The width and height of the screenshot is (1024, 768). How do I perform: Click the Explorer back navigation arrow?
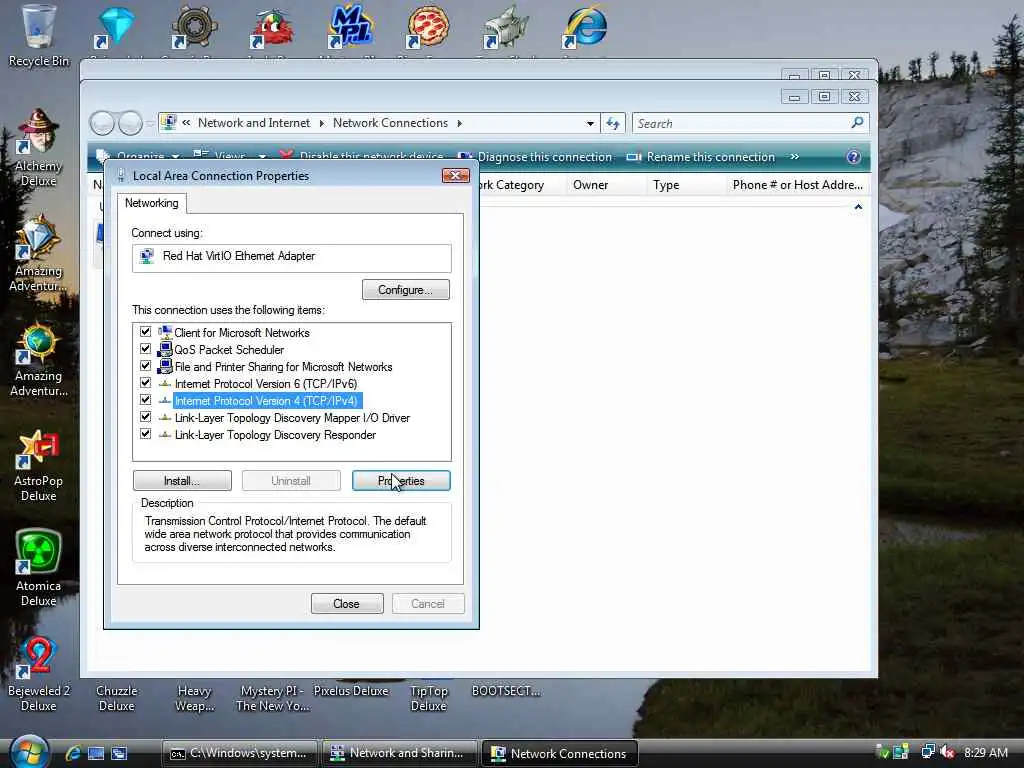(x=102, y=123)
